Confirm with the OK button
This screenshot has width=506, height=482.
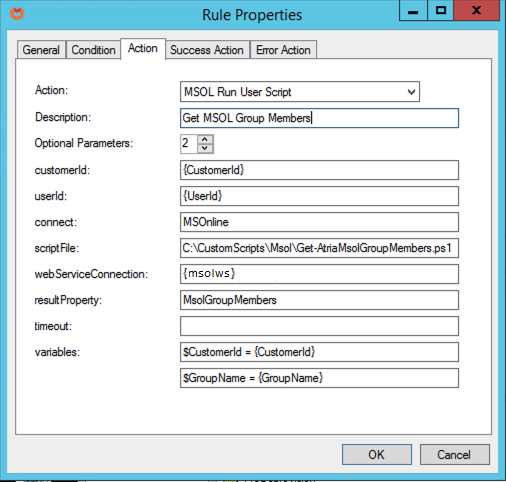click(377, 454)
